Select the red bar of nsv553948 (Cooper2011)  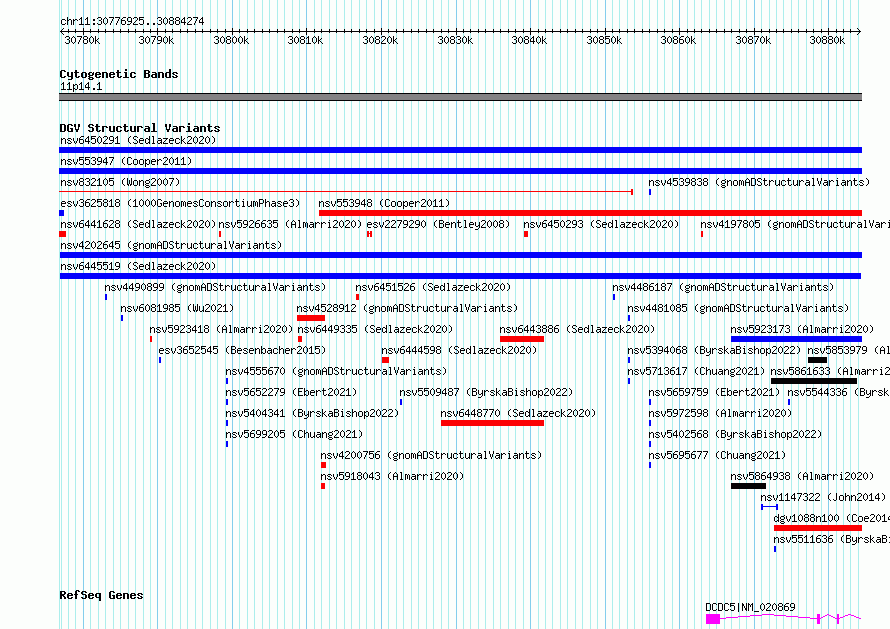coord(590,213)
